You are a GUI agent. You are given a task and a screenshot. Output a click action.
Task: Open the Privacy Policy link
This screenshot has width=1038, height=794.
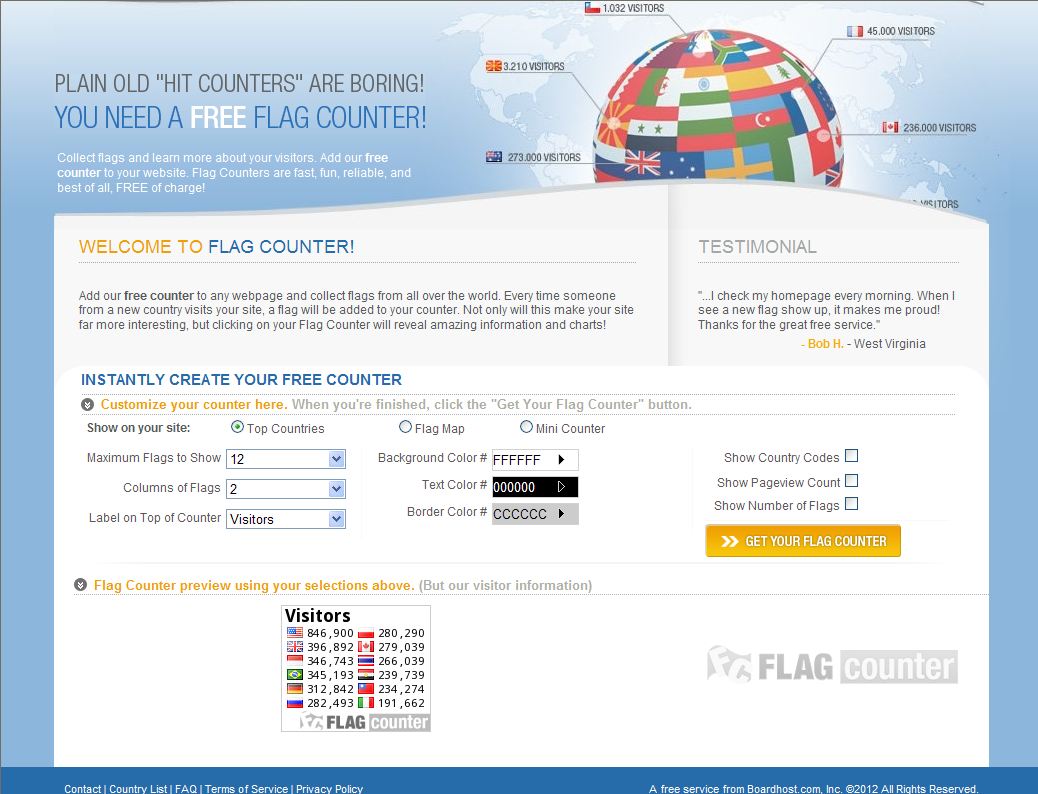pyautogui.click(x=329, y=789)
